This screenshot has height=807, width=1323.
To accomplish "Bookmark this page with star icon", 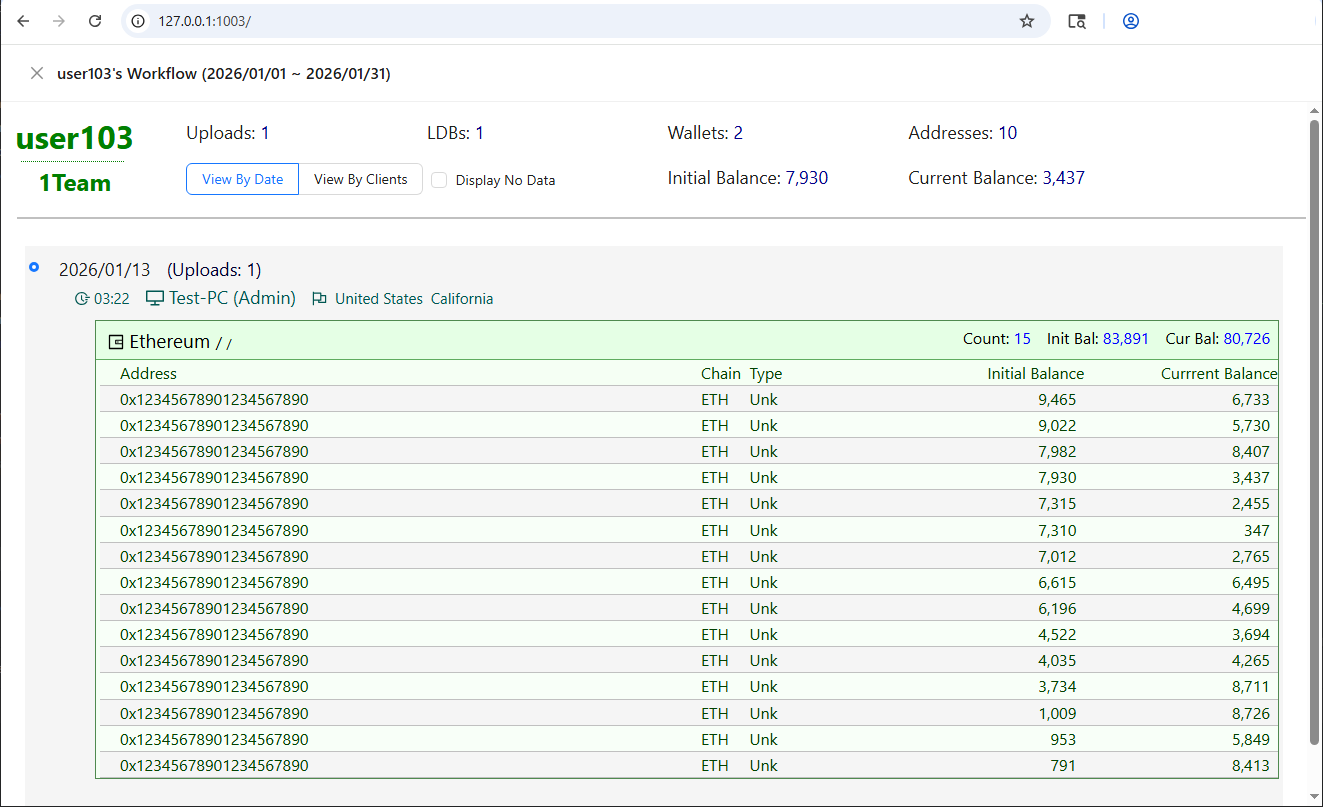I will click(x=1026, y=21).
